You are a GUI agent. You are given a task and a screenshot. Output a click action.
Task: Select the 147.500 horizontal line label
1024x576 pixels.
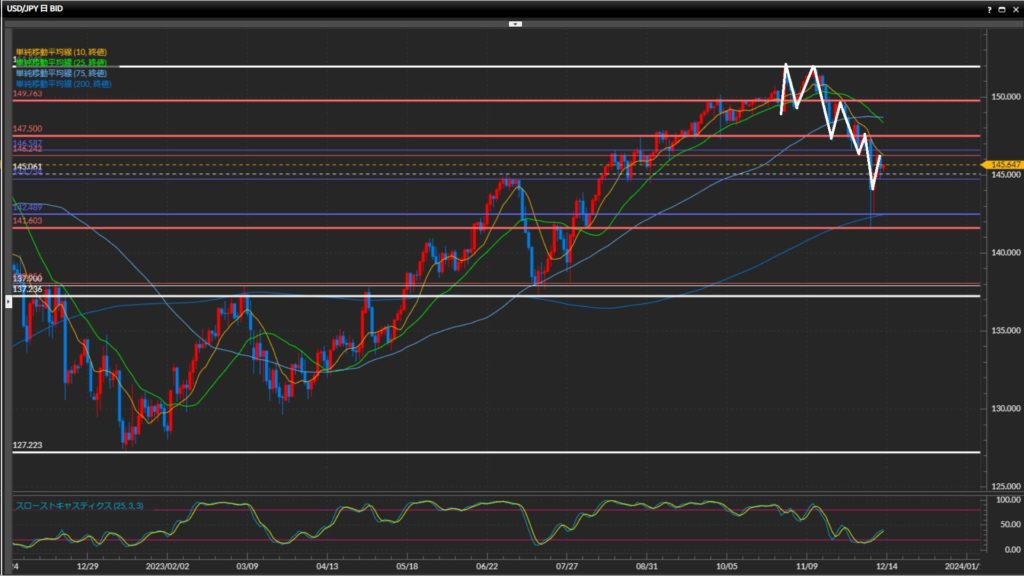[x=27, y=129]
